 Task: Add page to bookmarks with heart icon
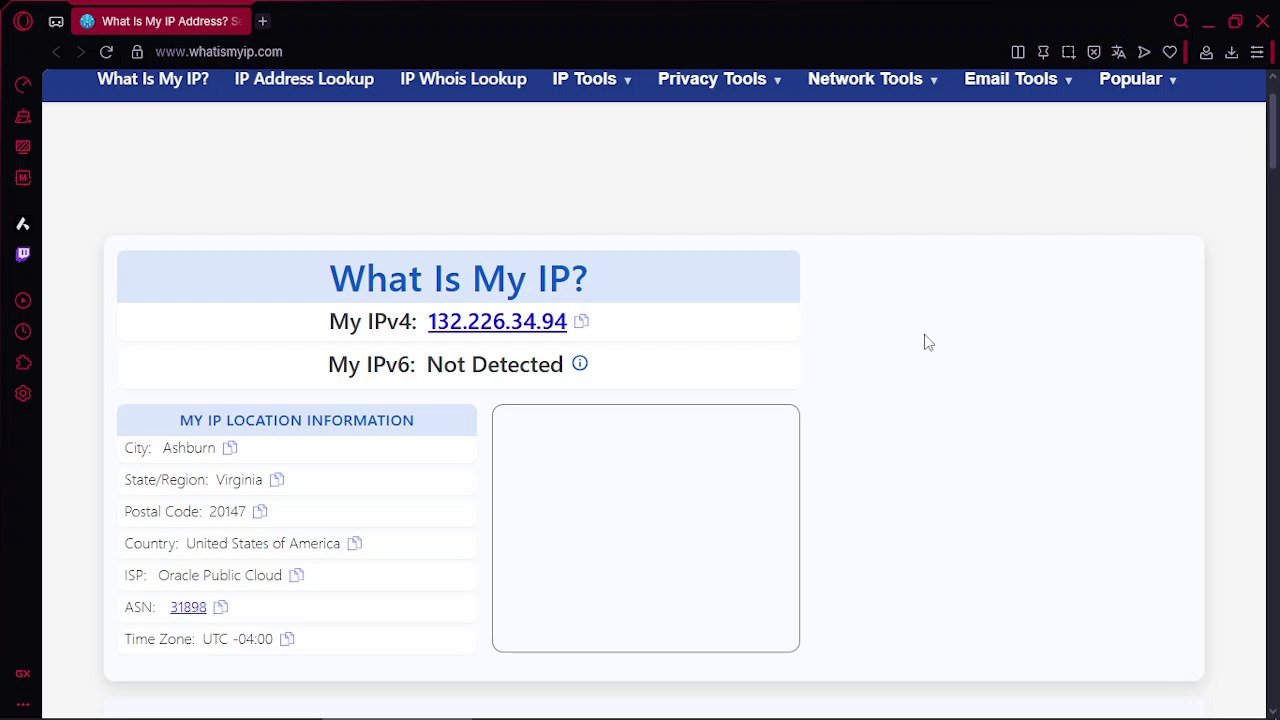(x=1169, y=52)
